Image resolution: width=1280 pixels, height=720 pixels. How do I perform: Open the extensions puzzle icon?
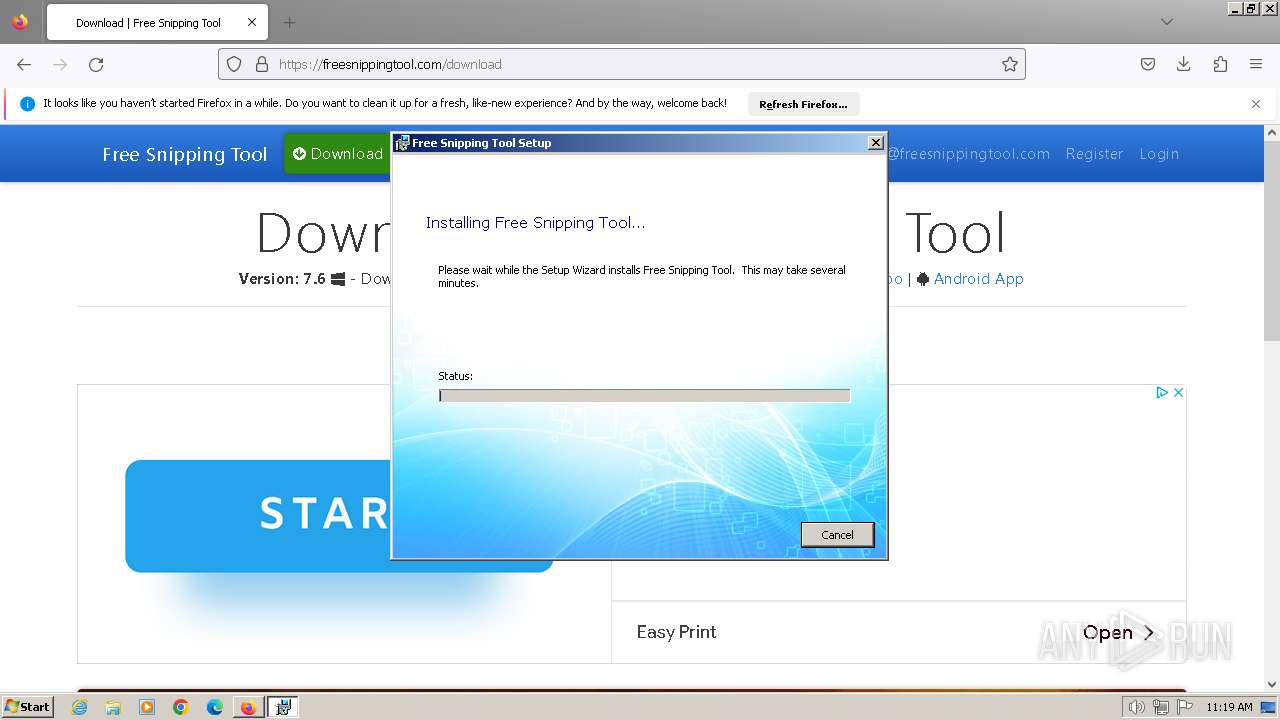[x=1220, y=64]
